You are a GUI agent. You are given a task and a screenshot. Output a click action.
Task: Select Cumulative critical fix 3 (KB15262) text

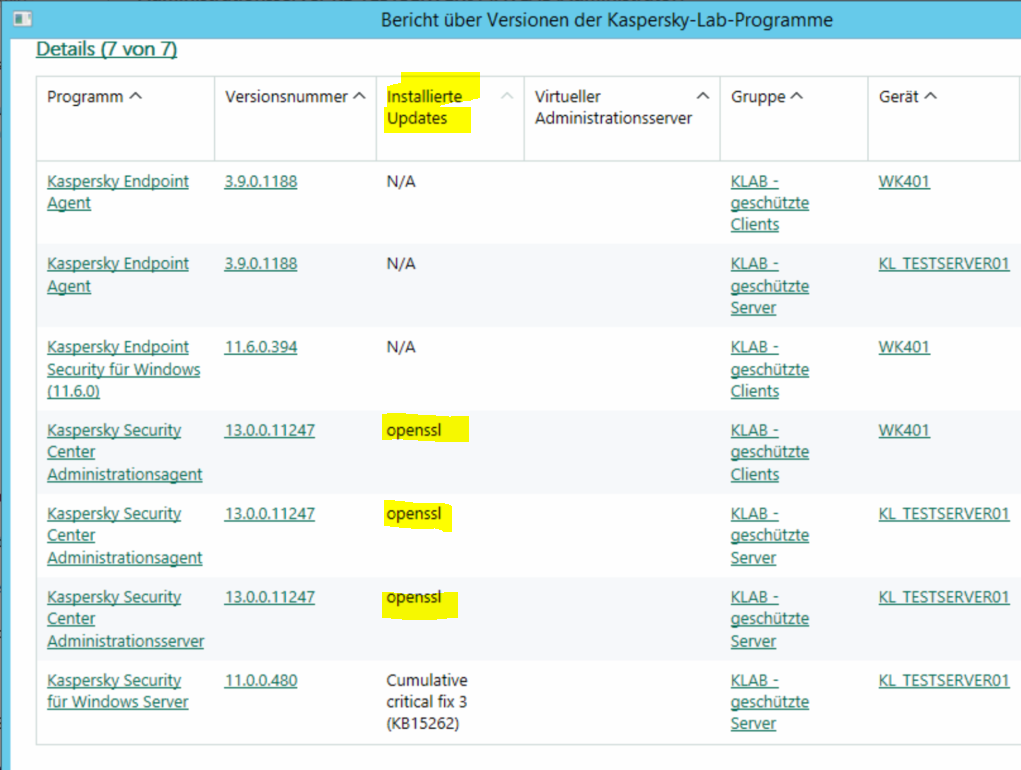click(x=427, y=702)
